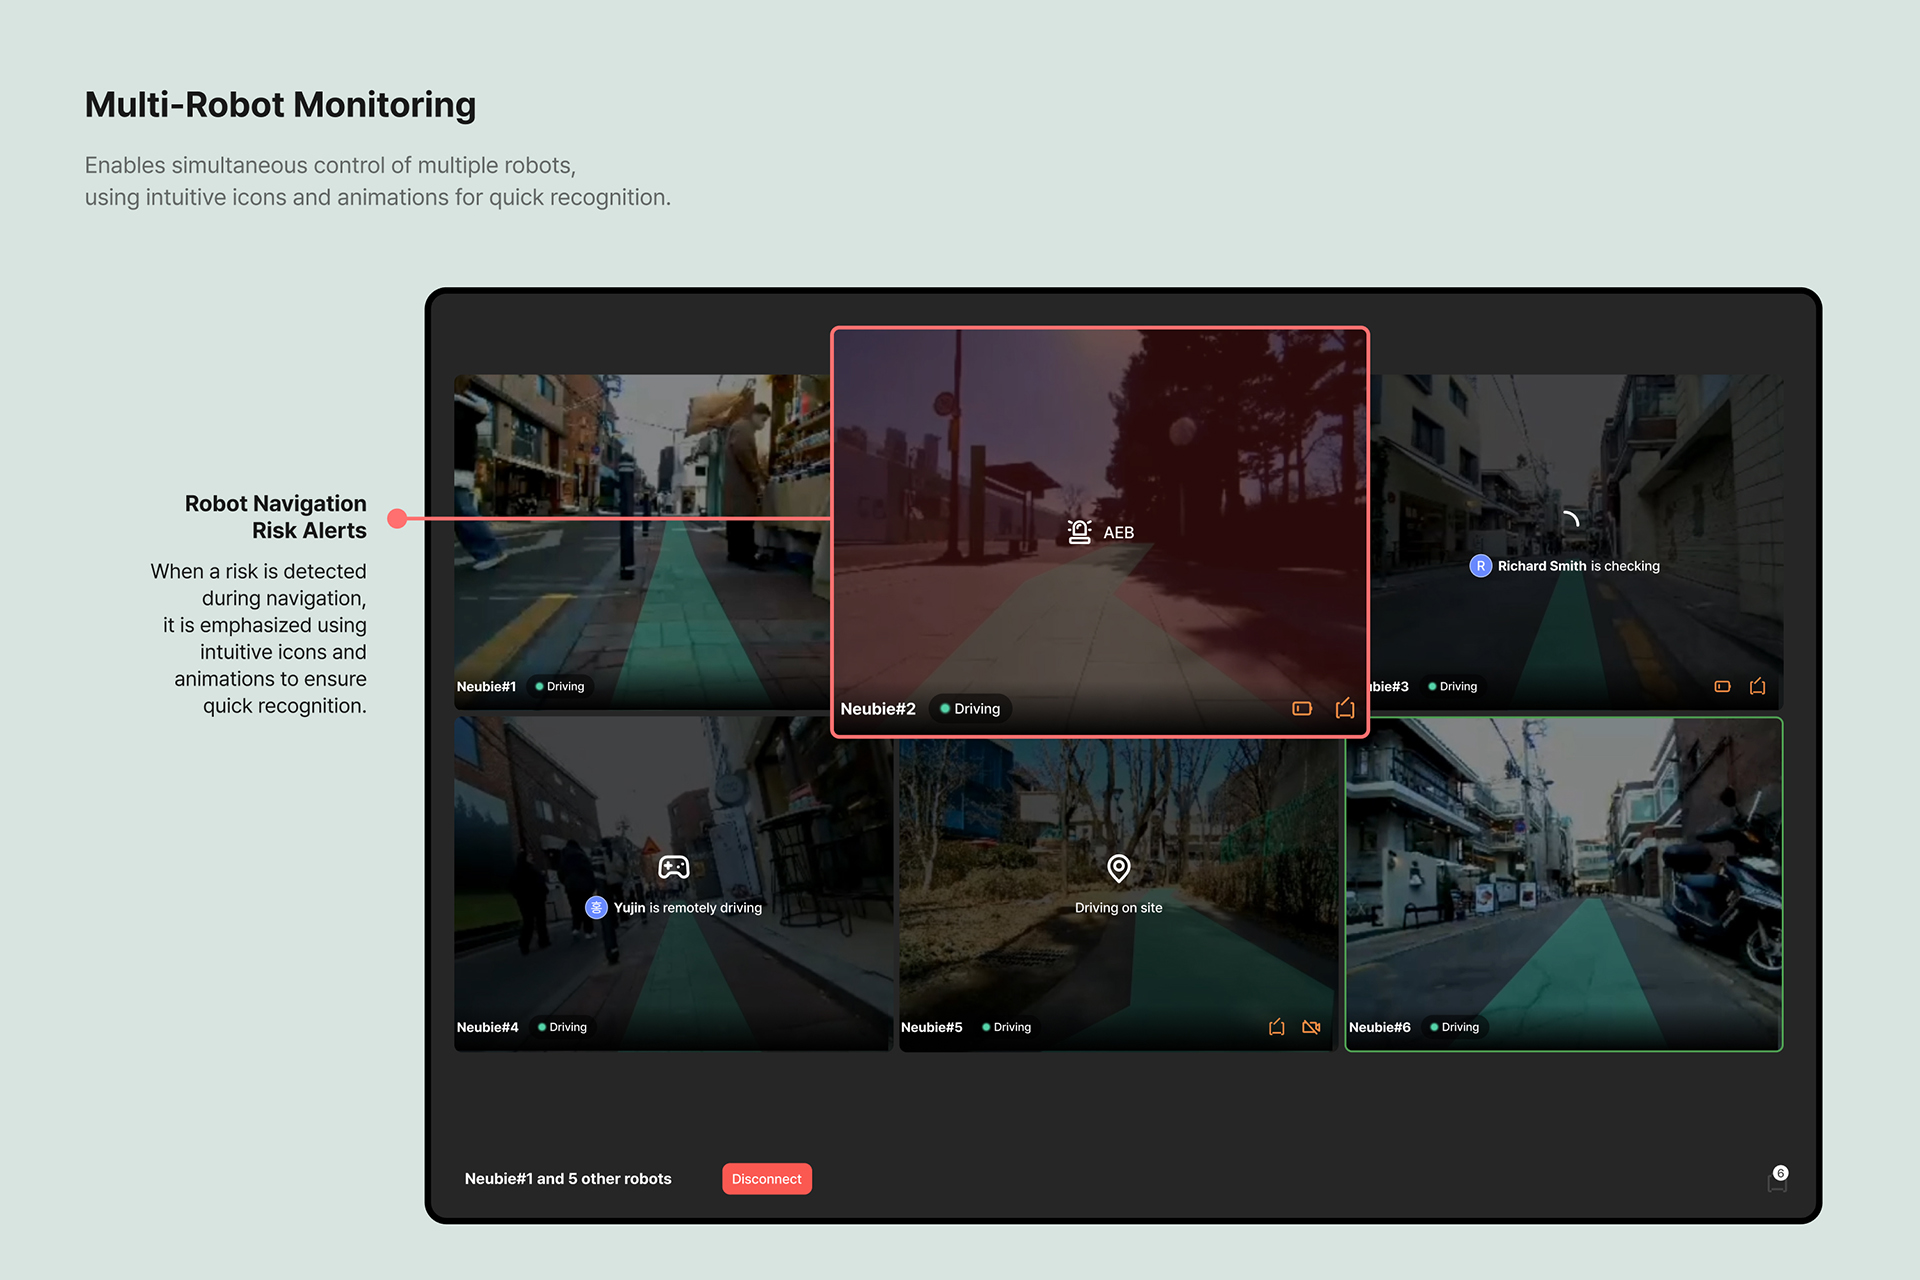Click the low battery icon on Neubie#3
The width and height of the screenshot is (1920, 1280).
(1722, 687)
